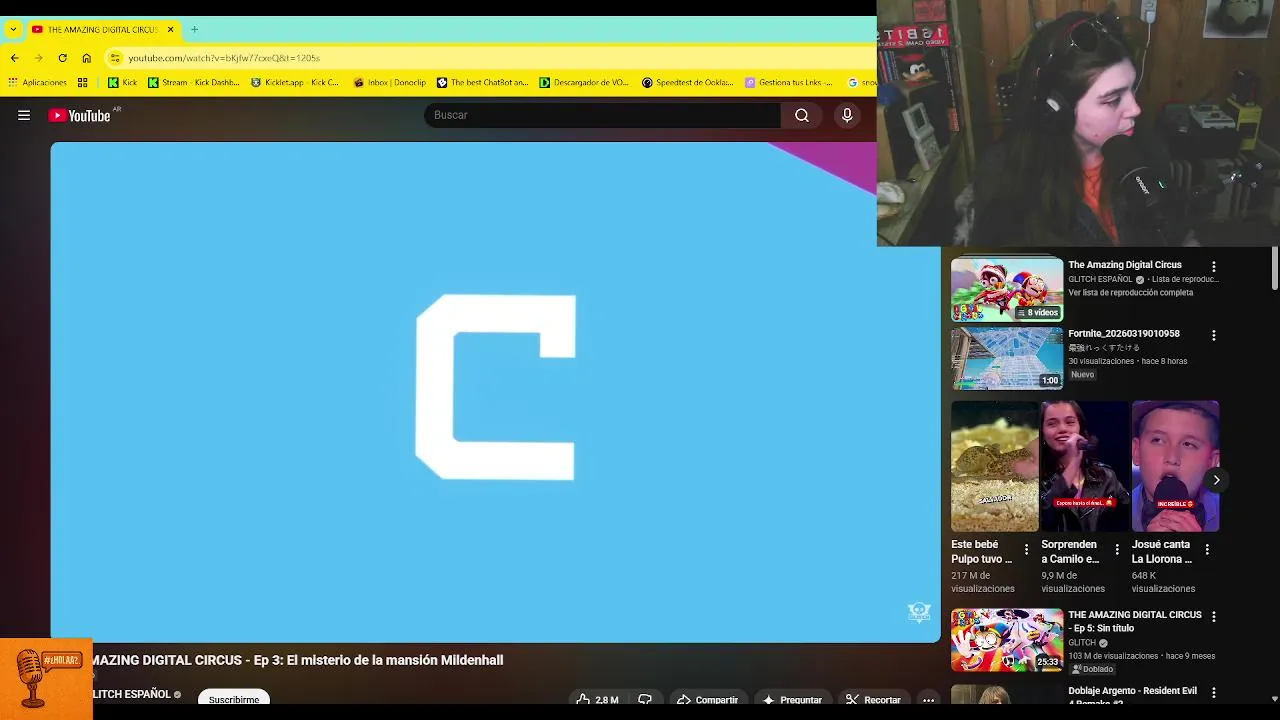Image resolution: width=1280 pixels, height=720 pixels.
Task: Focus the Buscar search field
Action: [602, 115]
